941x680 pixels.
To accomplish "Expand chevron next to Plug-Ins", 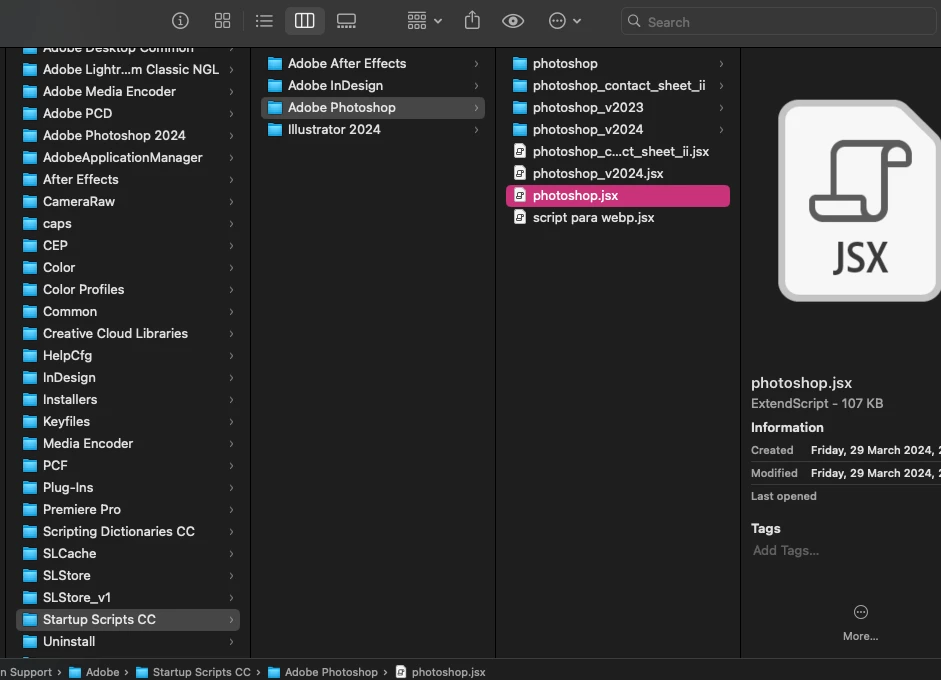I will 231,488.
